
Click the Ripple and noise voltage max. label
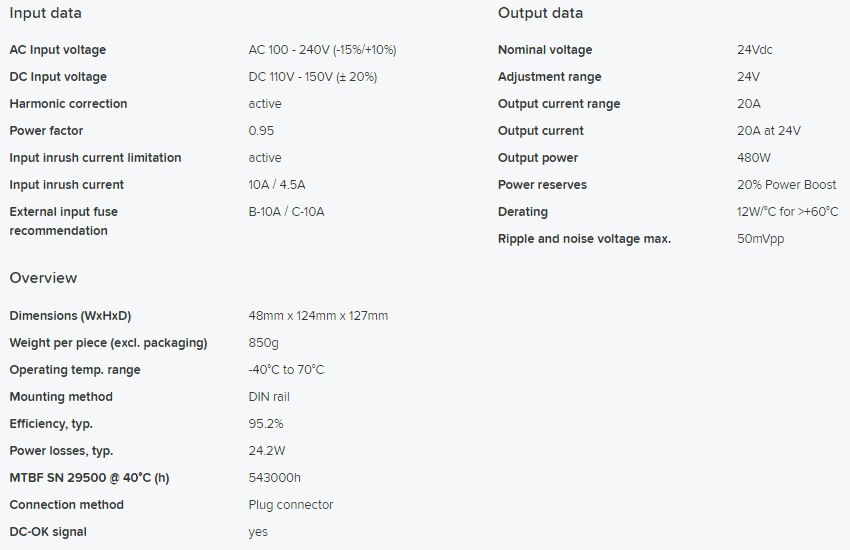point(584,239)
